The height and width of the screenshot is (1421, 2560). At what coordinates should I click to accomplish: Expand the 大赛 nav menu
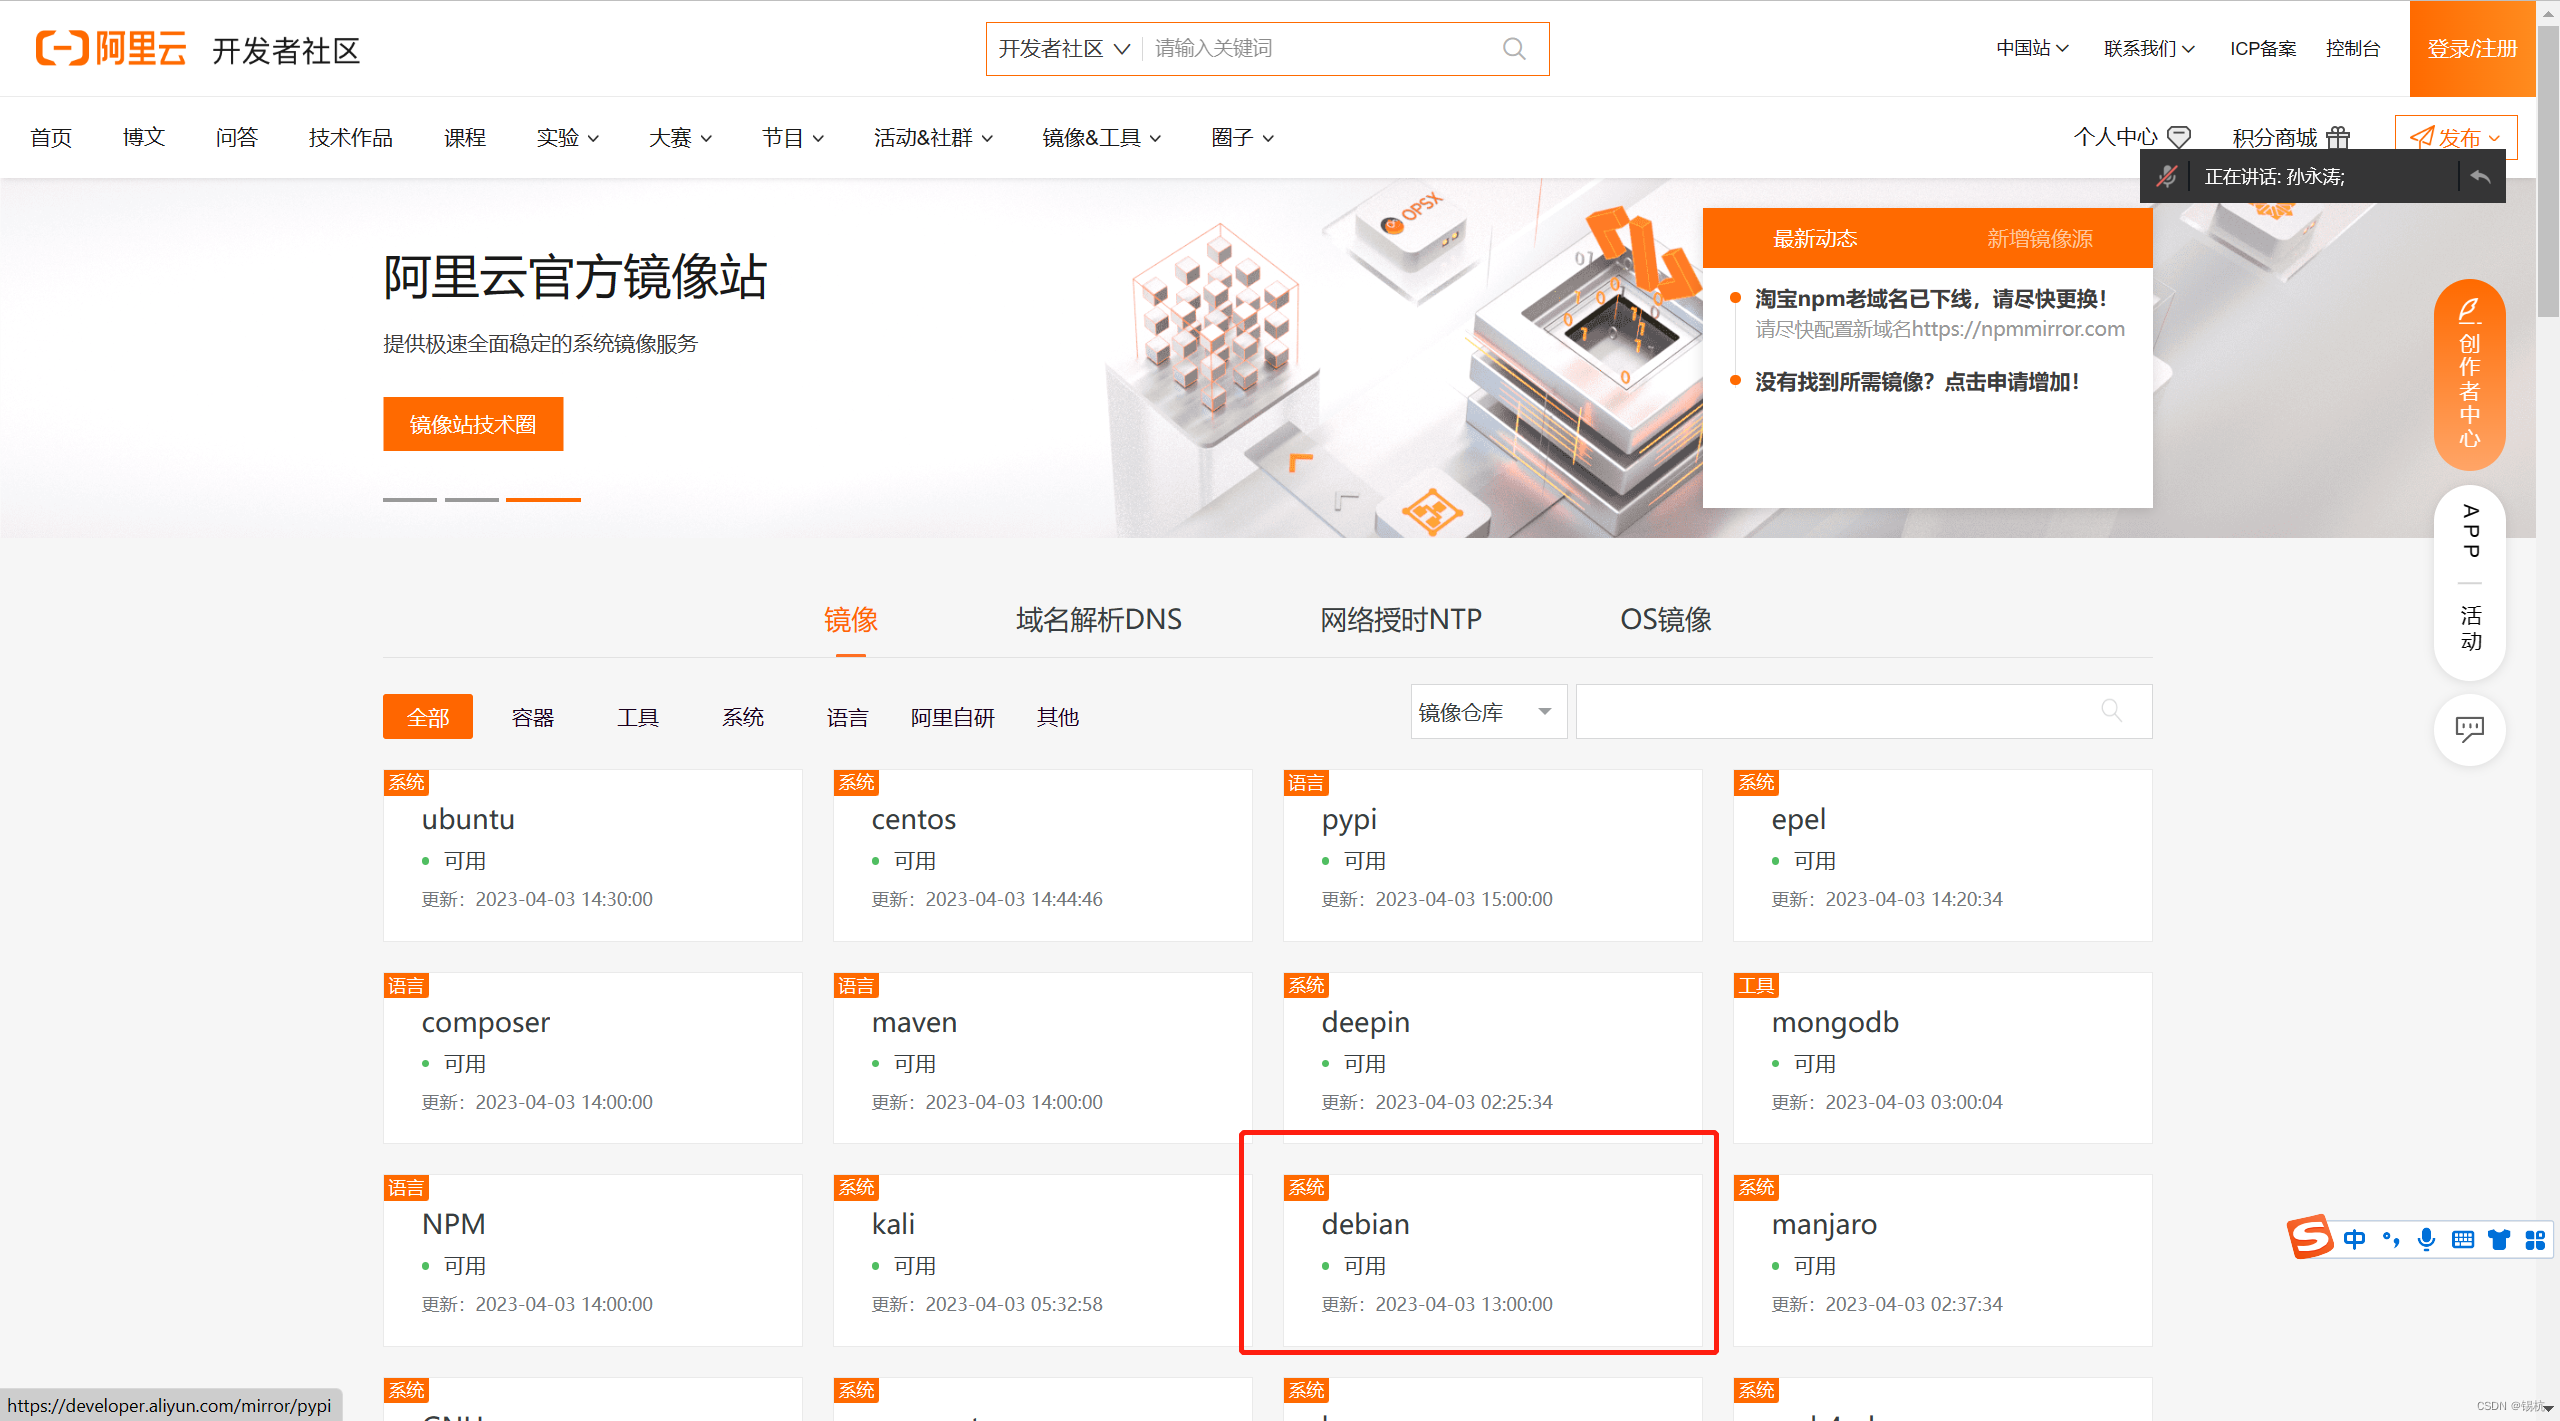click(680, 137)
